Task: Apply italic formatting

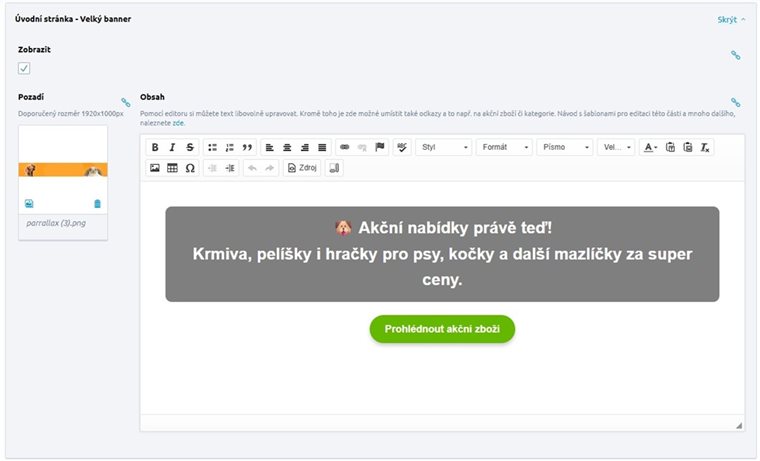Action: [x=172, y=148]
